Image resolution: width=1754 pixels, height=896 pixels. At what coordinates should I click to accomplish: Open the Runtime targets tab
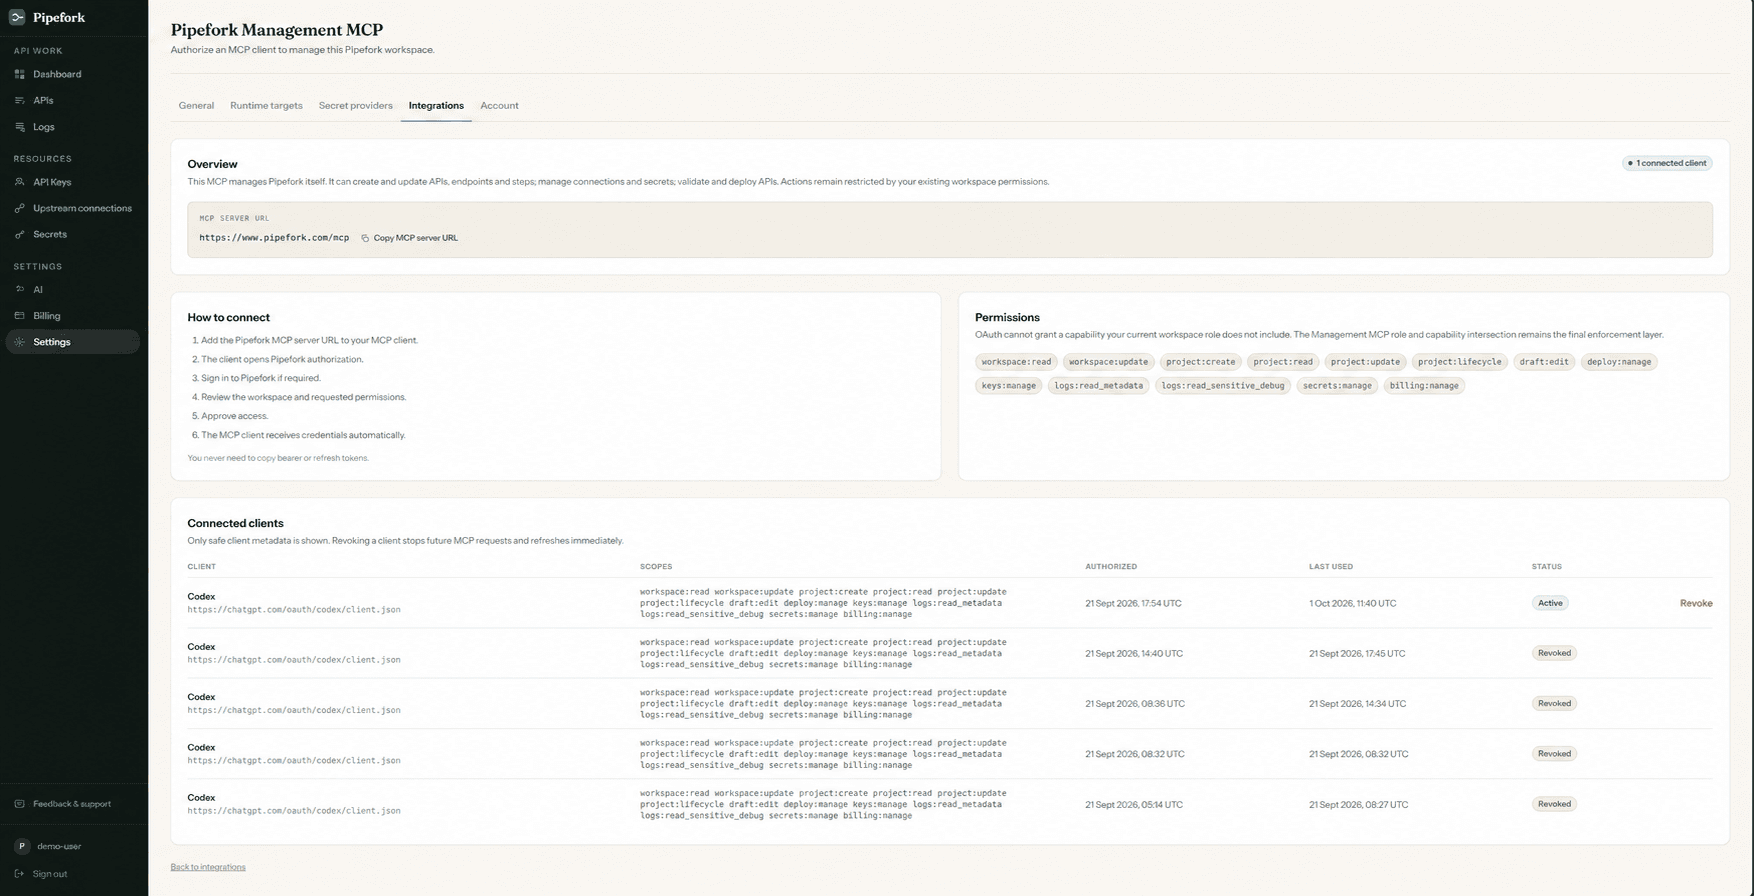tap(266, 105)
